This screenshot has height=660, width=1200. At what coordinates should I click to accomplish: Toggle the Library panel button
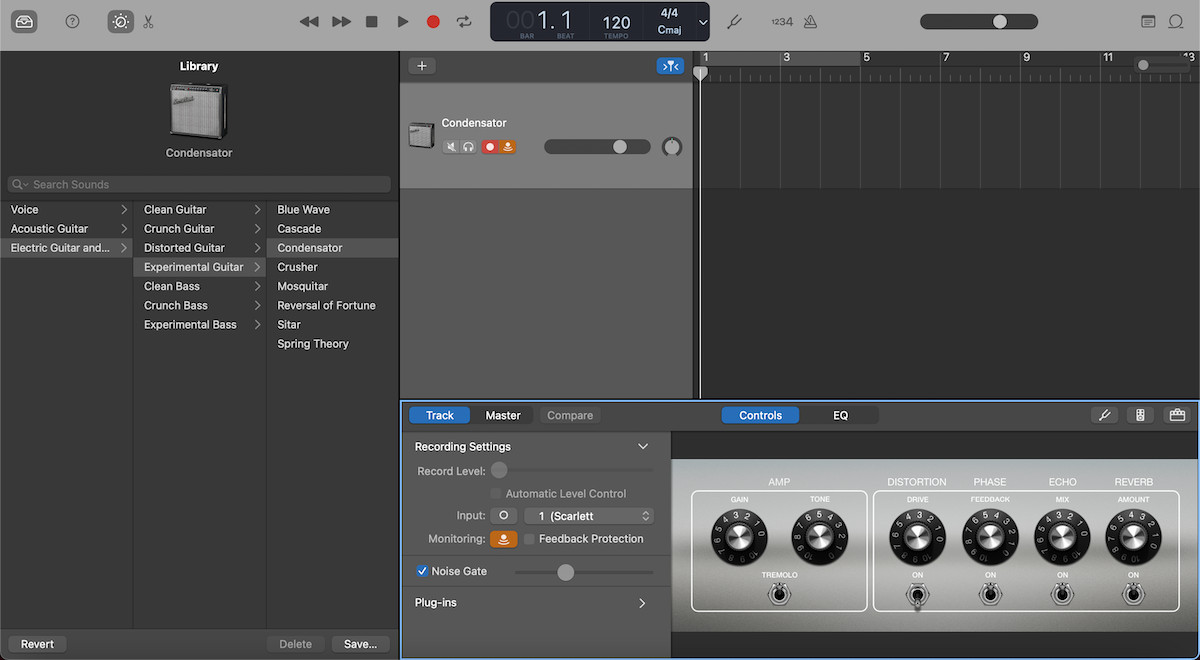(24, 21)
